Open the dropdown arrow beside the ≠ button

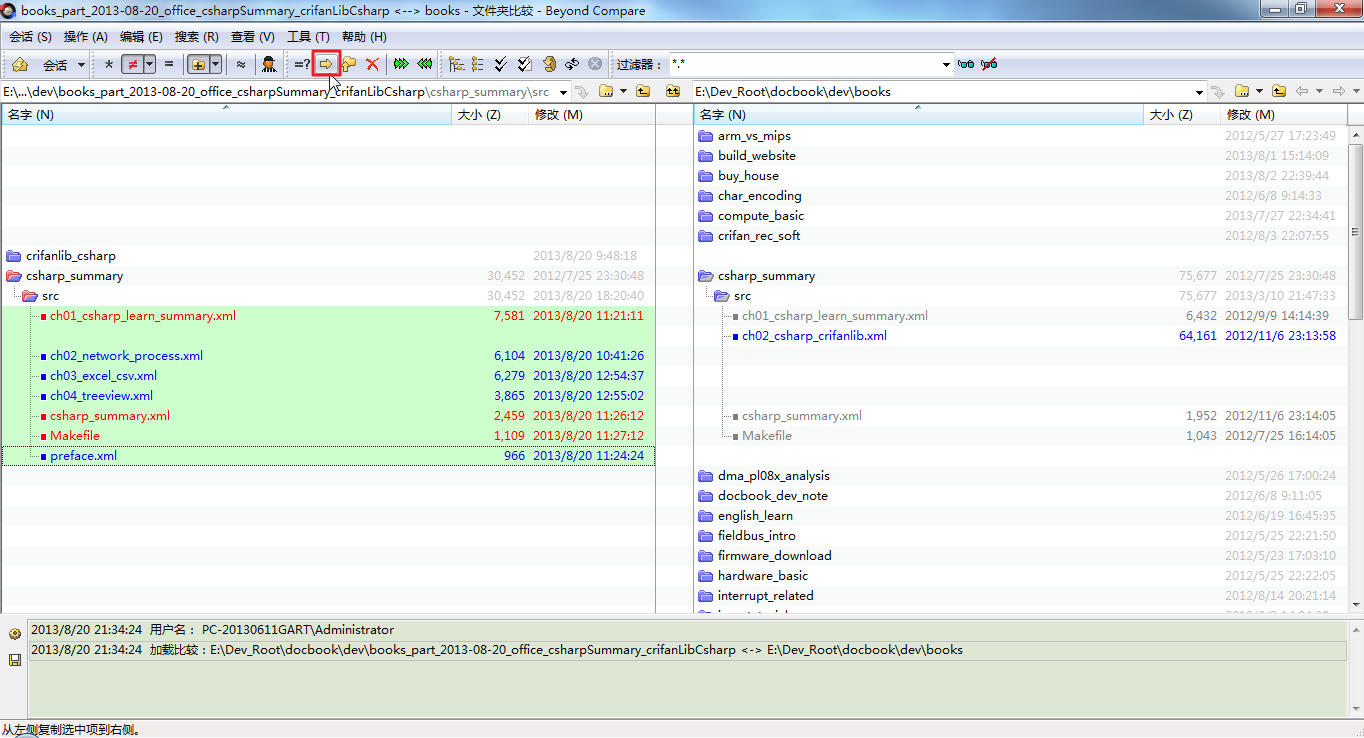tap(149, 65)
